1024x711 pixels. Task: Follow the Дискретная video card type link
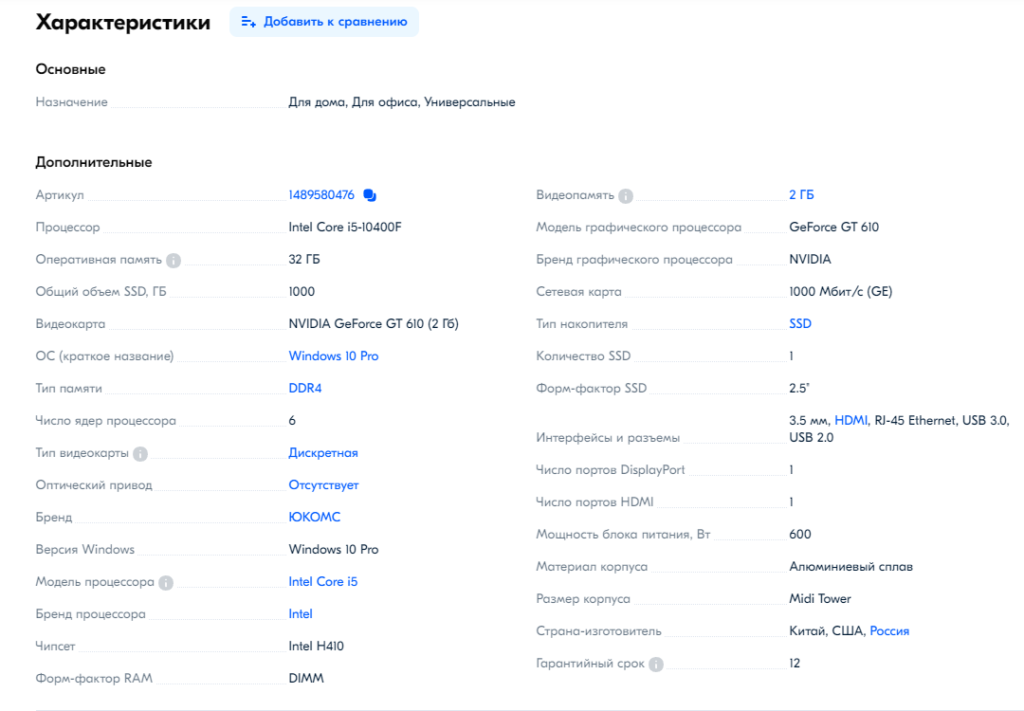click(323, 452)
